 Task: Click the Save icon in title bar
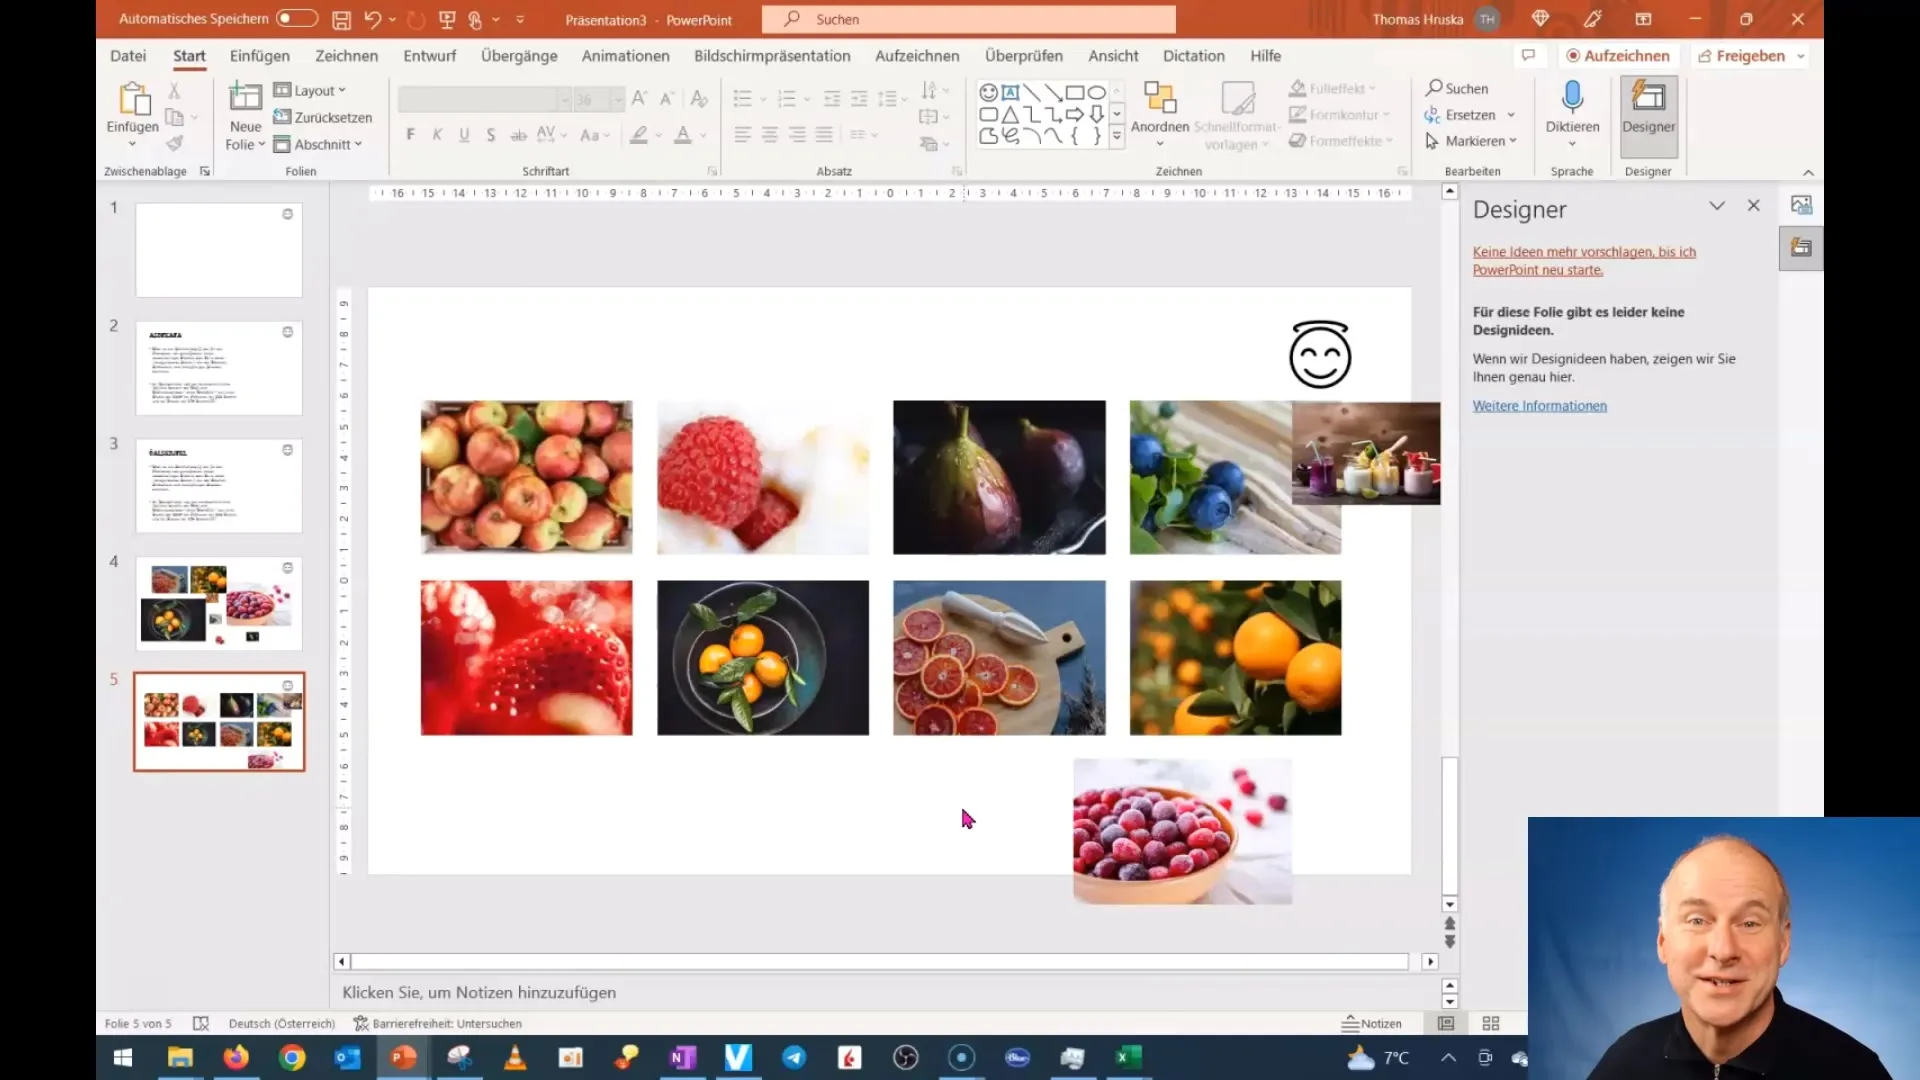pyautogui.click(x=341, y=19)
